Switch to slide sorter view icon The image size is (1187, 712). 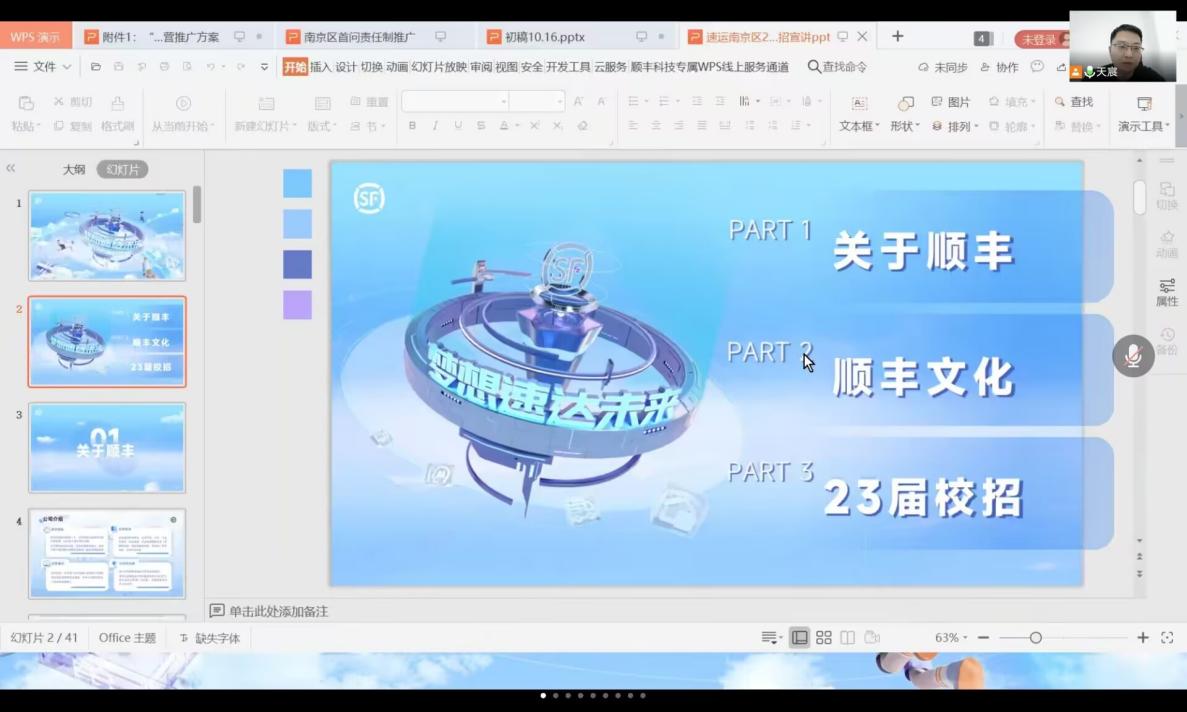tap(824, 638)
